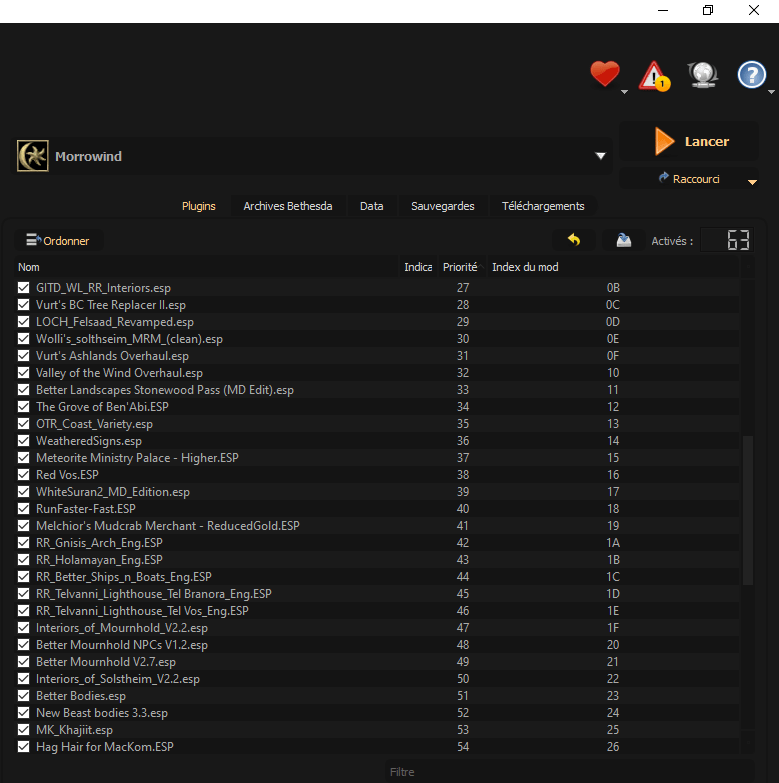779x783 pixels.
Task: Click the red heart endorse icon
Action: coord(604,74)
